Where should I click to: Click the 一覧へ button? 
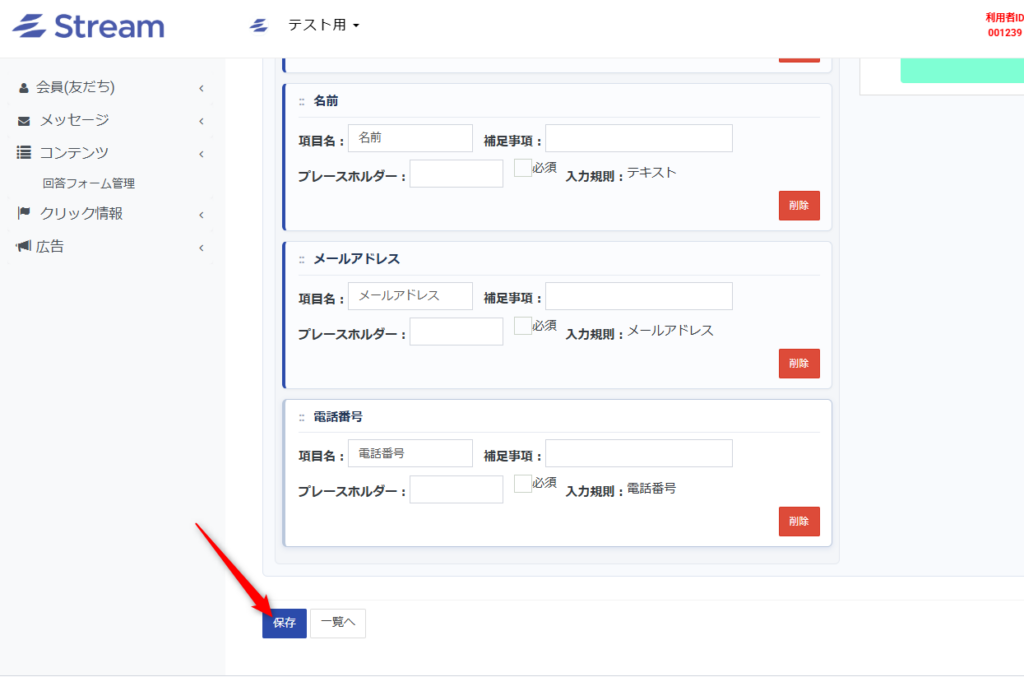pos(338,623)
